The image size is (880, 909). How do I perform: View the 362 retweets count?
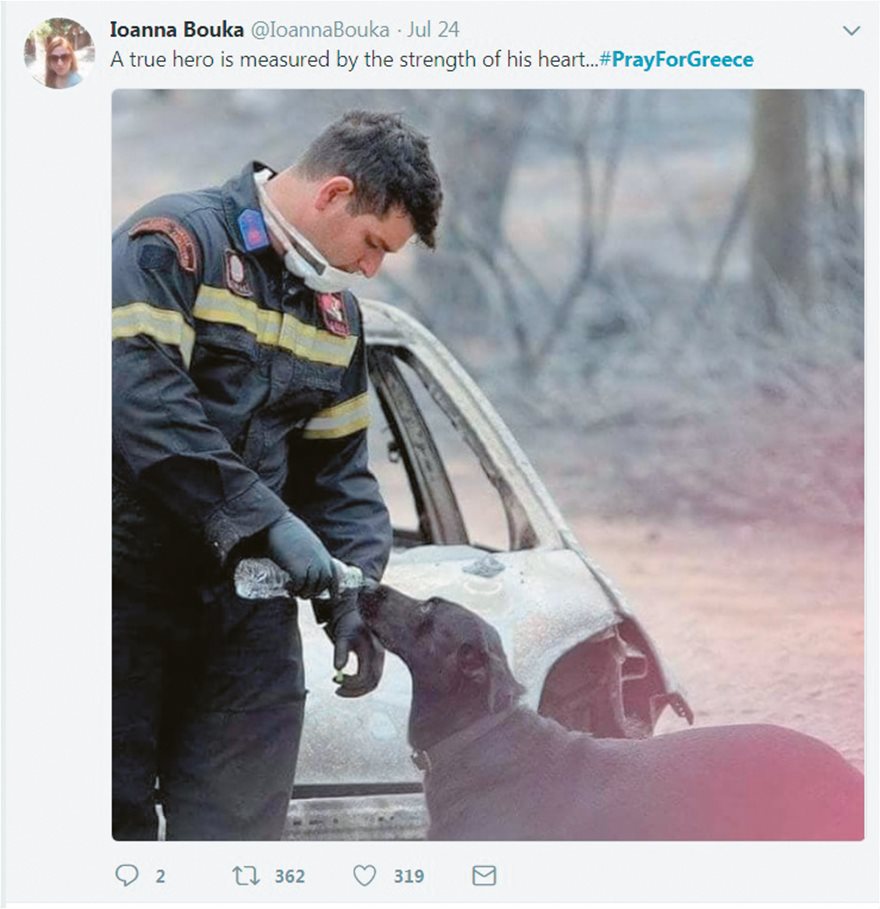pos(290,876)
